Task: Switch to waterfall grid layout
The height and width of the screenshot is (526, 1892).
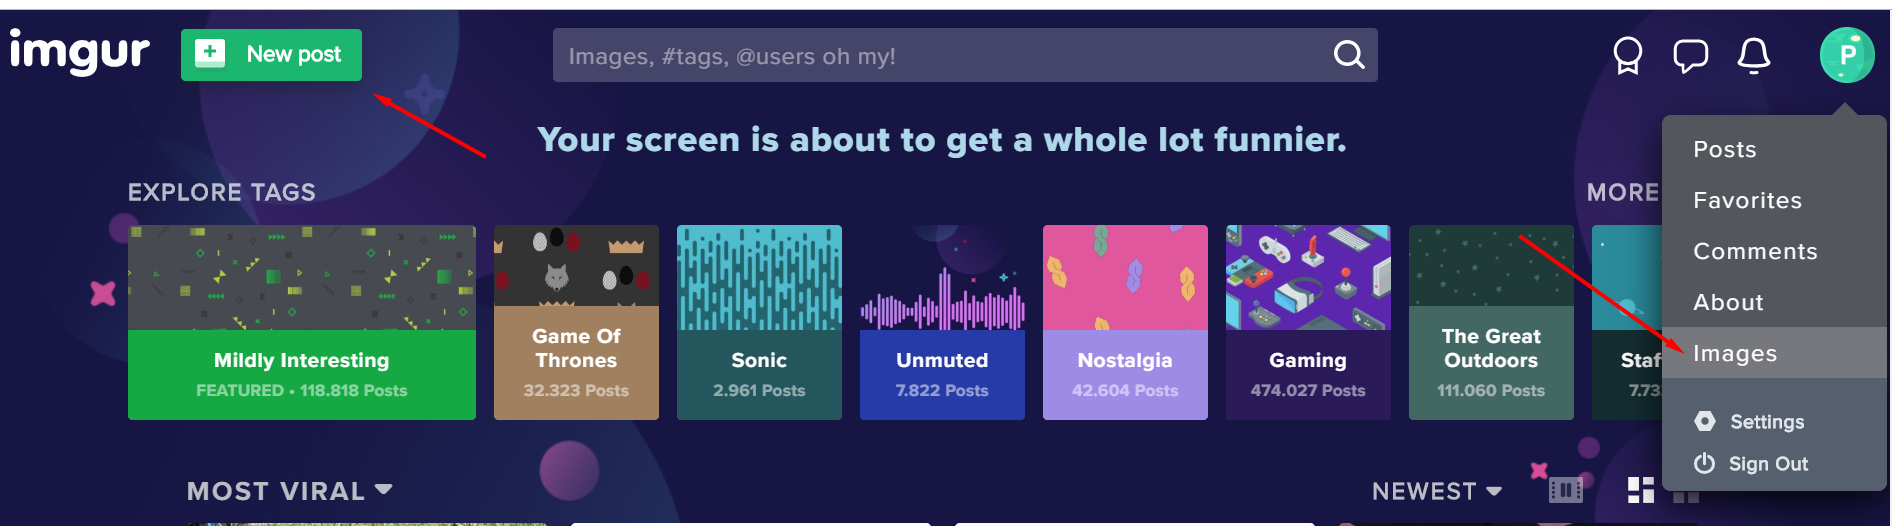Action: pyautogui.click(x=1640, y=490)
